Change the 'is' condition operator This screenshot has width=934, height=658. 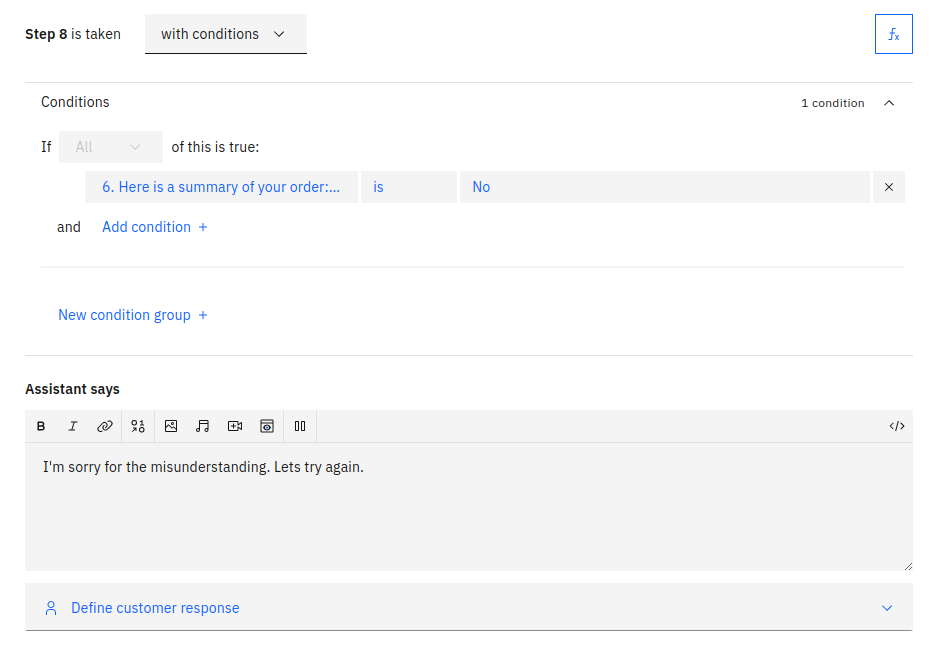pos(408,187)
